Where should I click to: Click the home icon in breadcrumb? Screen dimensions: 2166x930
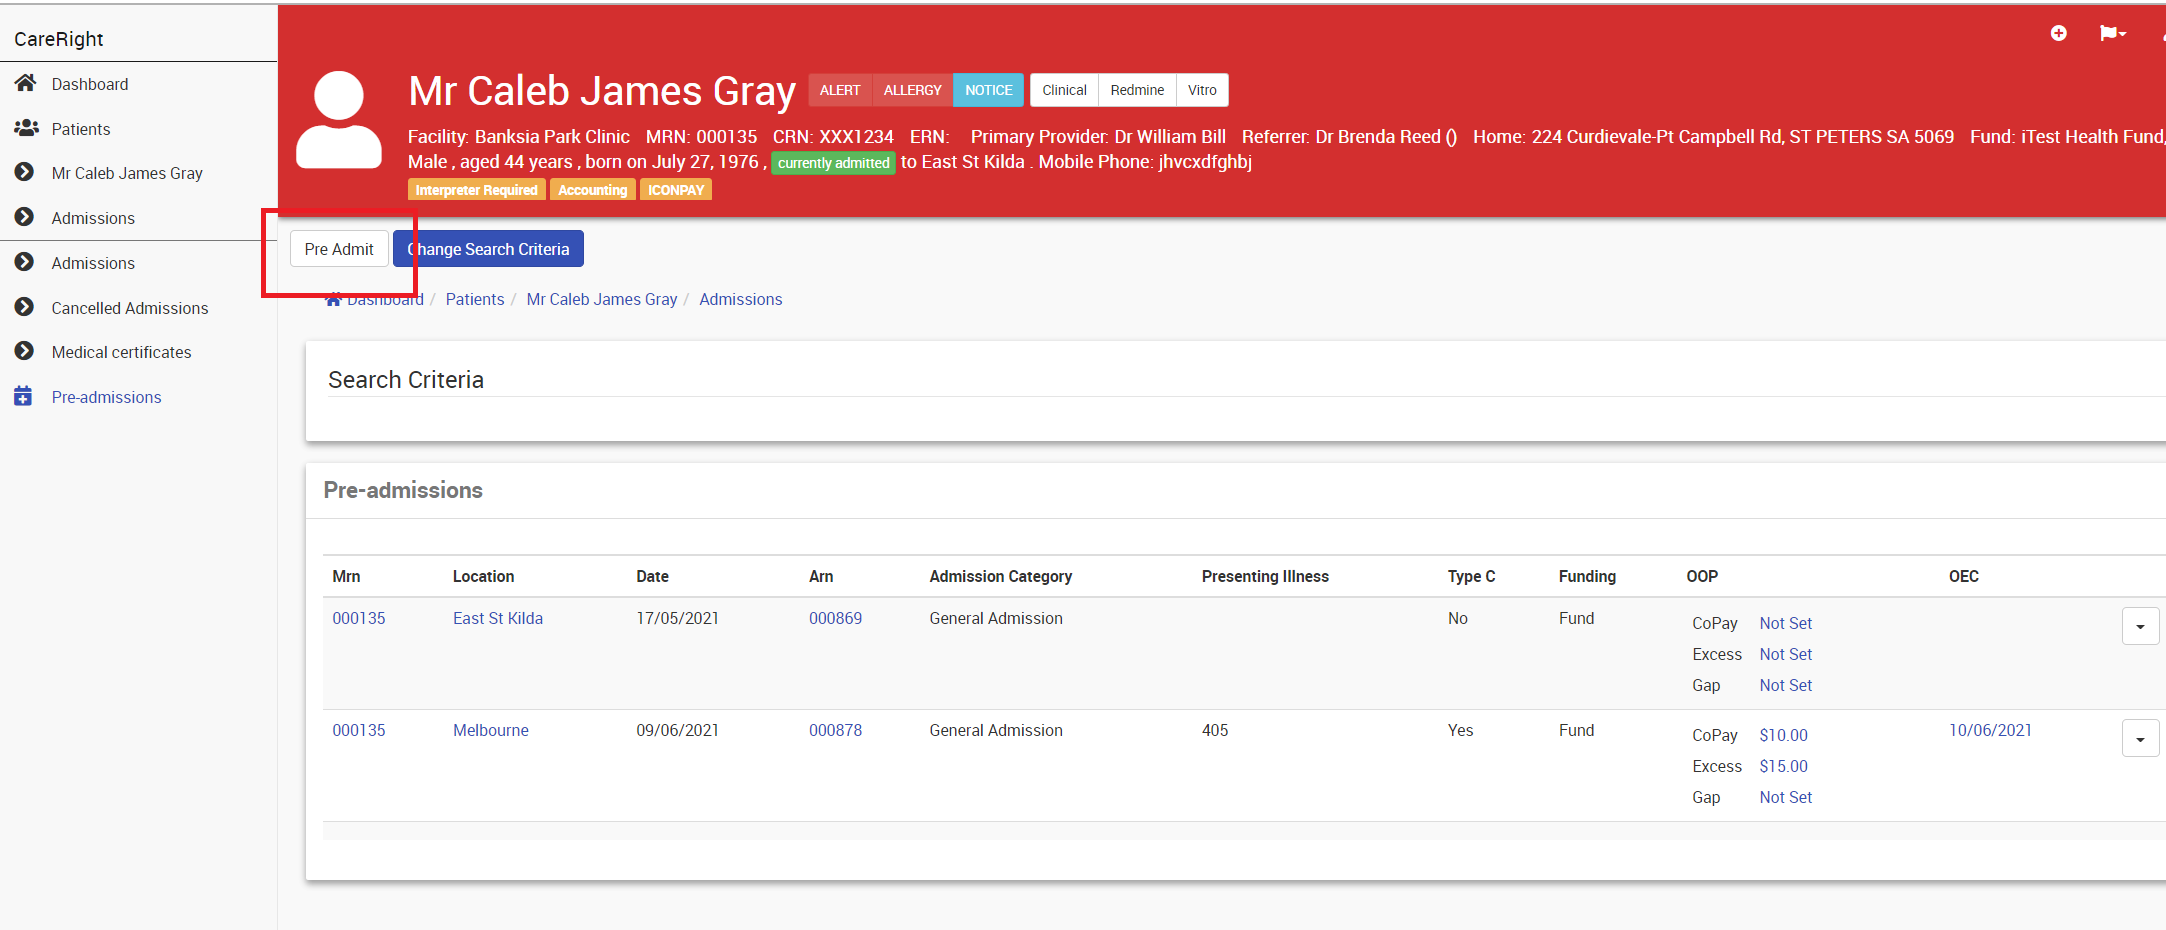click(x=334, y=299)
